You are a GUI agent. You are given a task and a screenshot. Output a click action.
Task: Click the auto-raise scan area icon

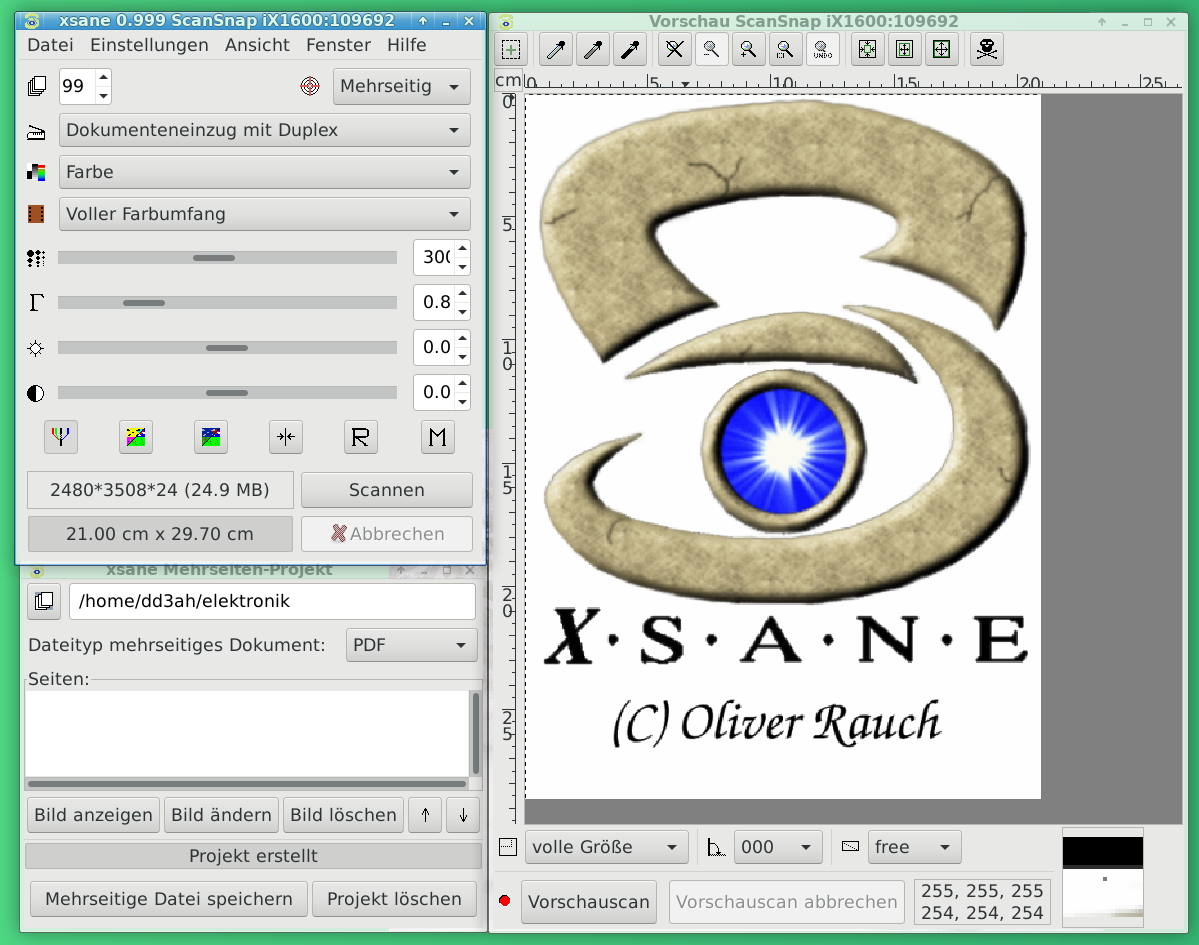[905, 50]
